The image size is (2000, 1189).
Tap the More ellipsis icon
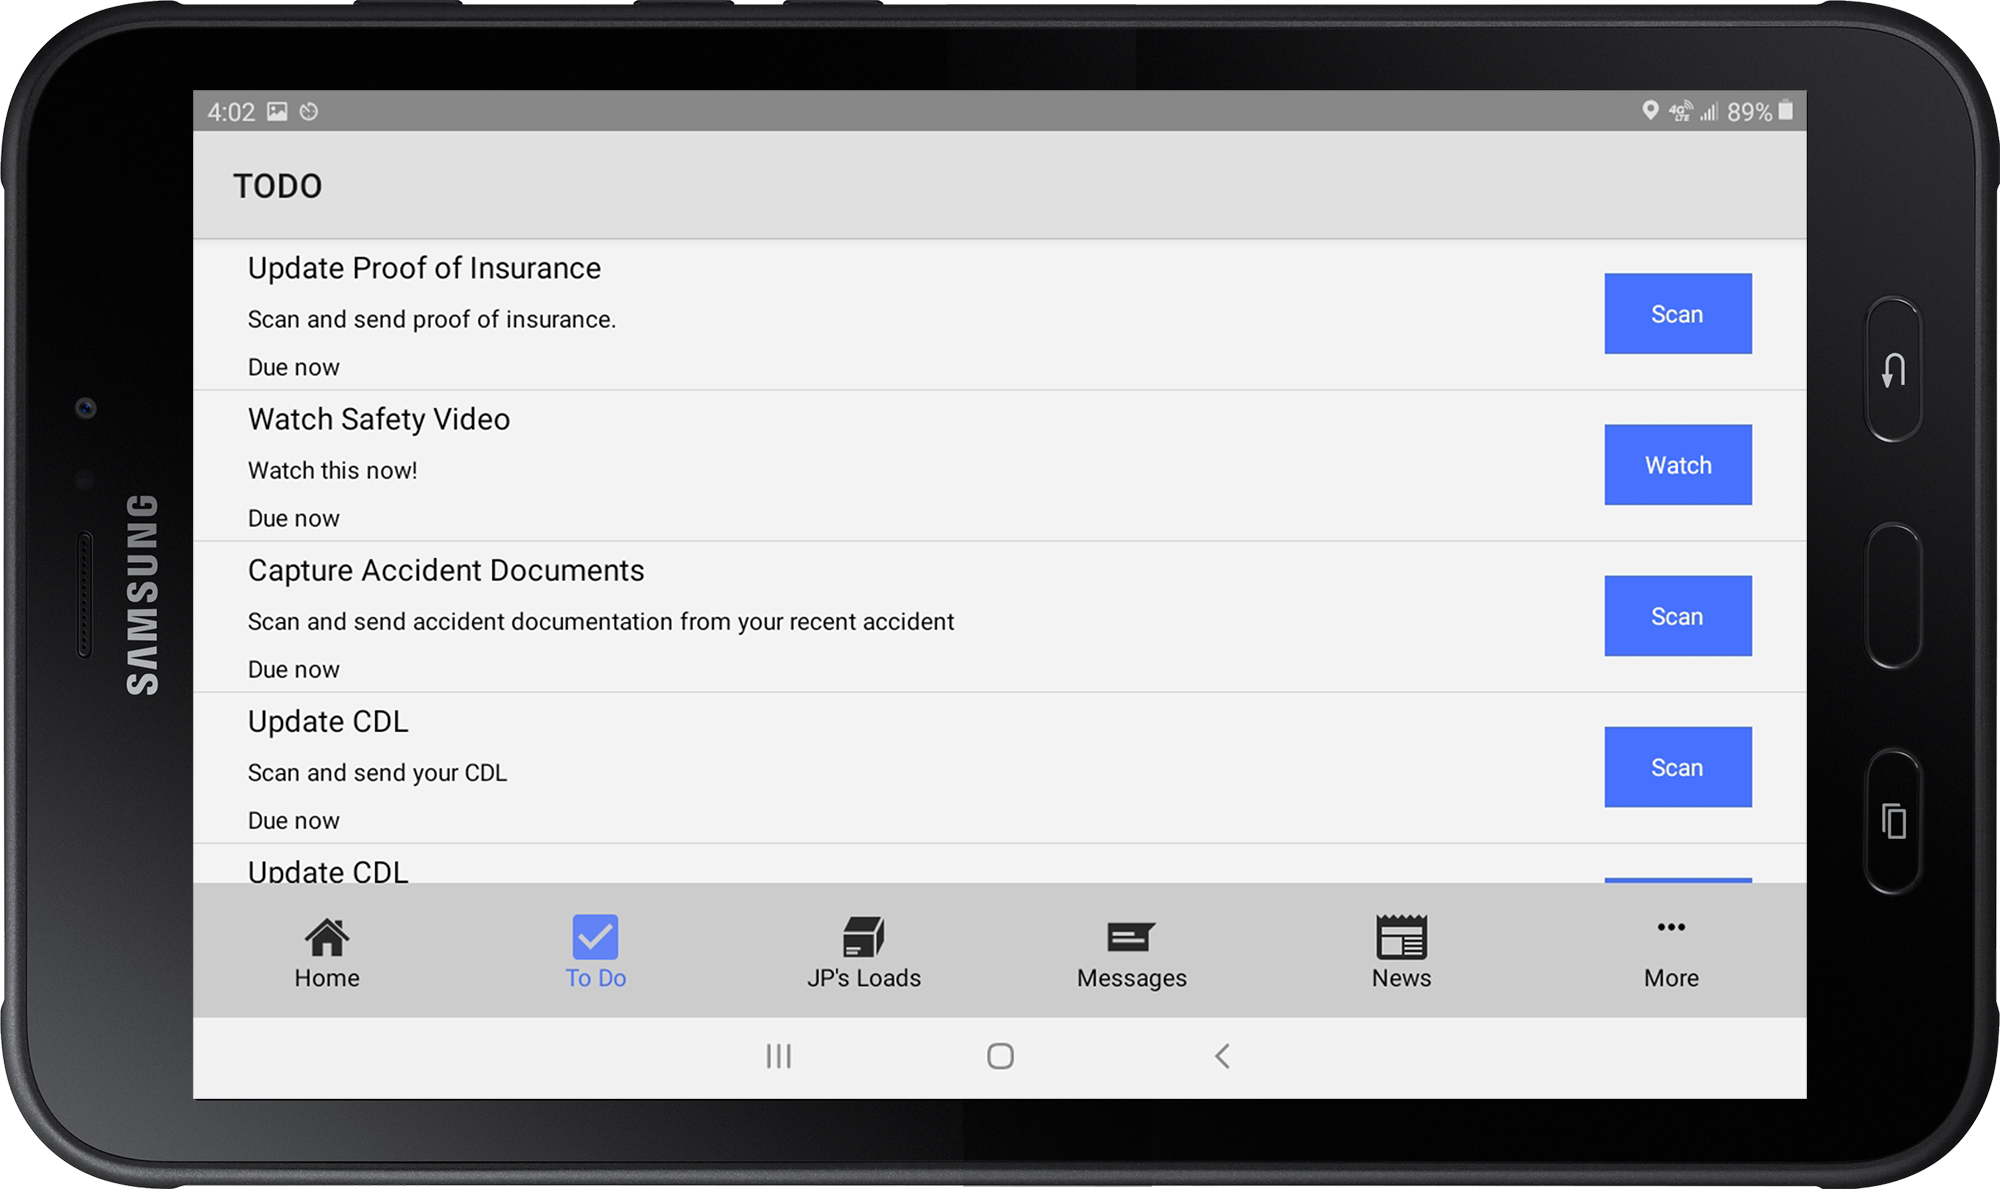point(1669,930)
